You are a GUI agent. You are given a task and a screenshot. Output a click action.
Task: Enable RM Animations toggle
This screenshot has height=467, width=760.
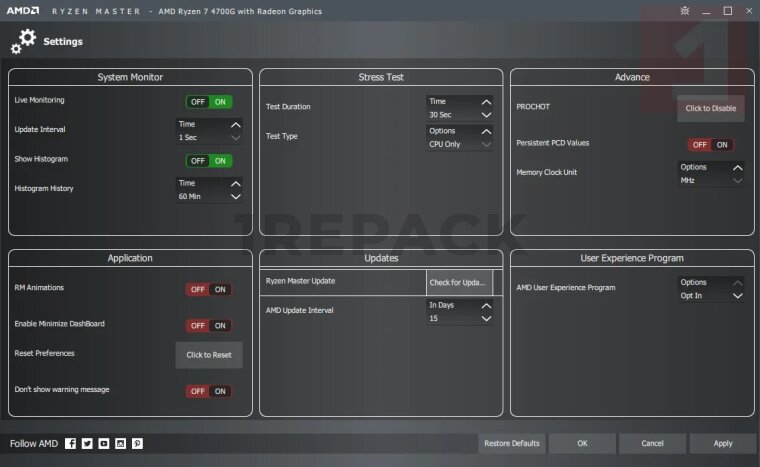click(208, 290)
